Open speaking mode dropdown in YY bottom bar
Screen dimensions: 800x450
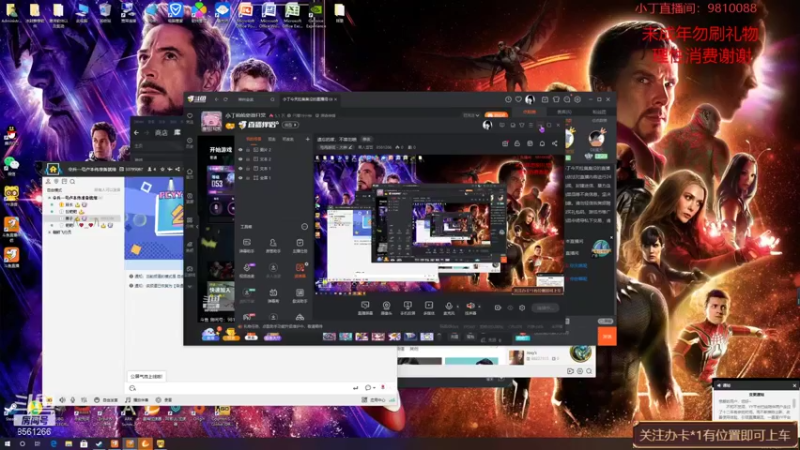106,400
